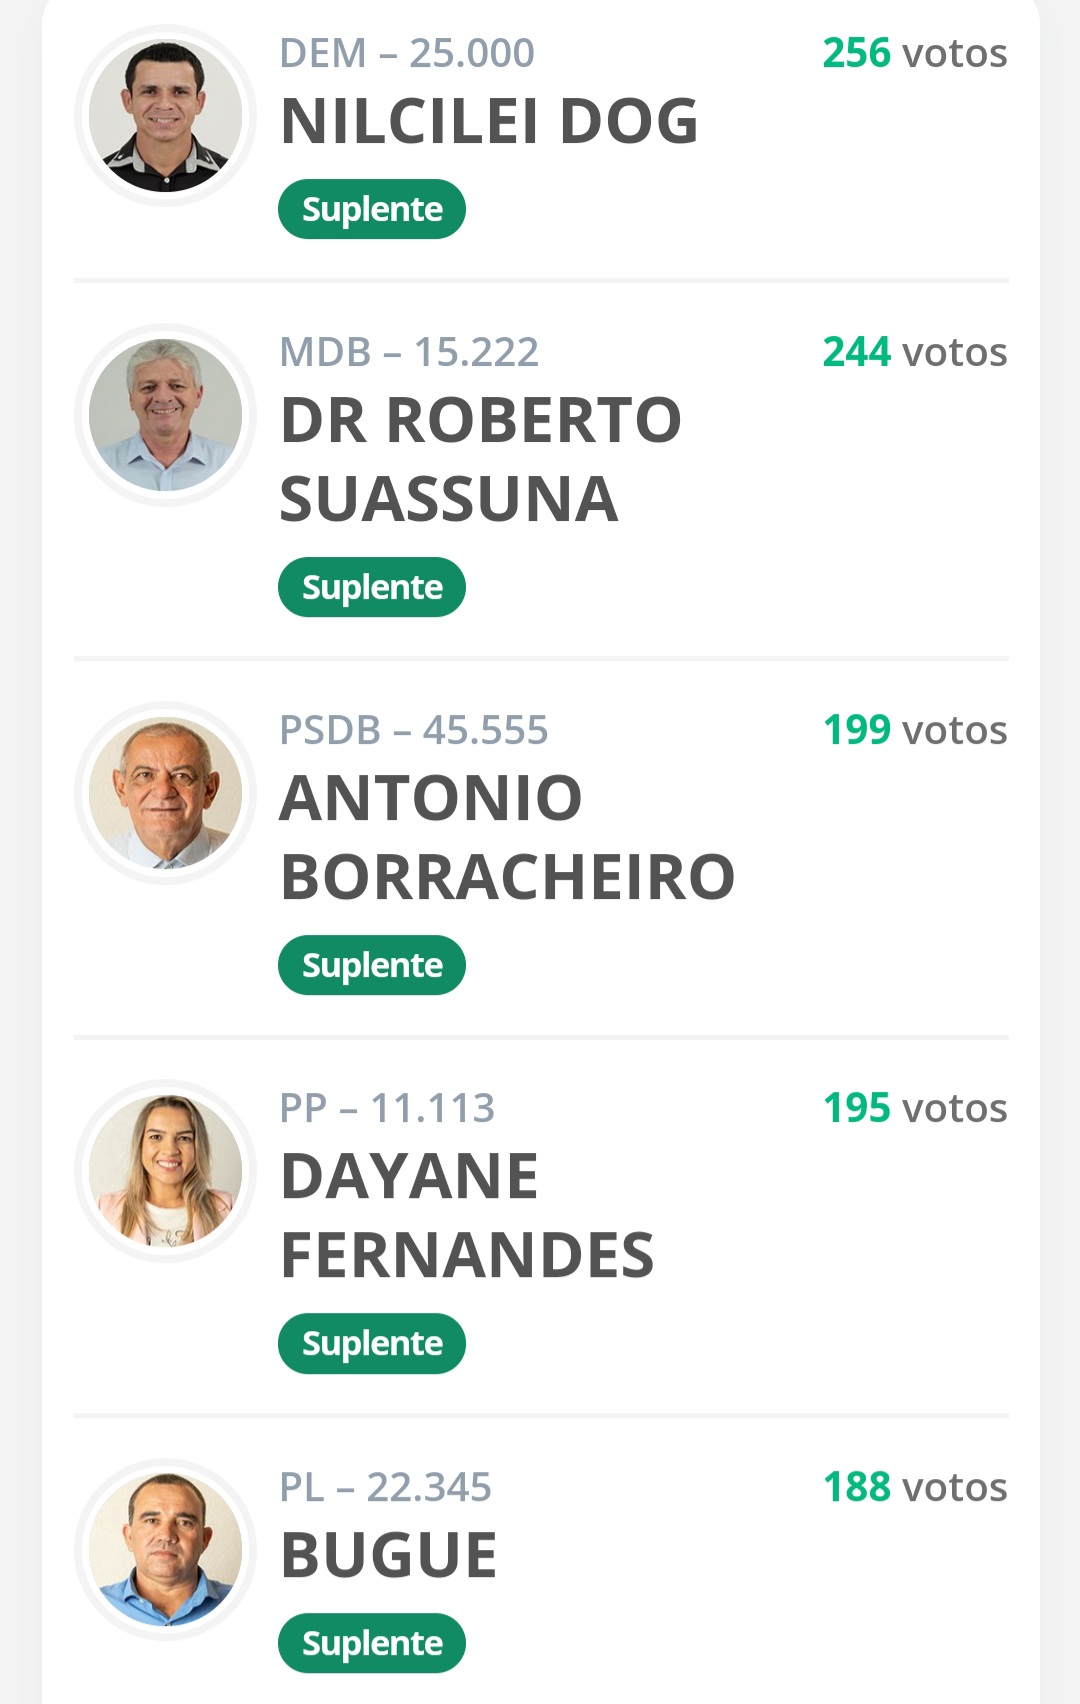The height and width of the screenshot is (1704, 1080).
Task: Click the NILCILEI DOG candidate name
Action: (489, 121)
